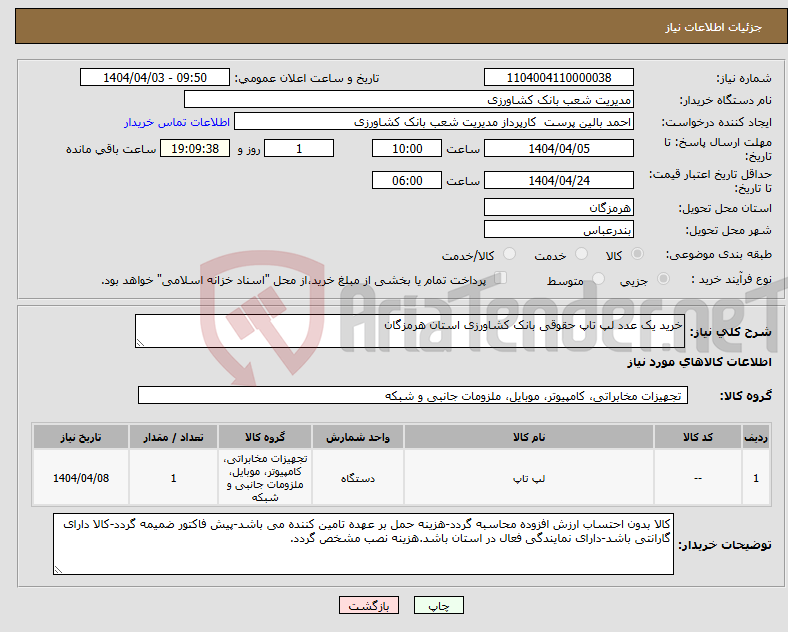Screen dimensions: 788x632
Task: Click the شماره نیاز field 1104004110000038
Action: click(x=558, y=77)
